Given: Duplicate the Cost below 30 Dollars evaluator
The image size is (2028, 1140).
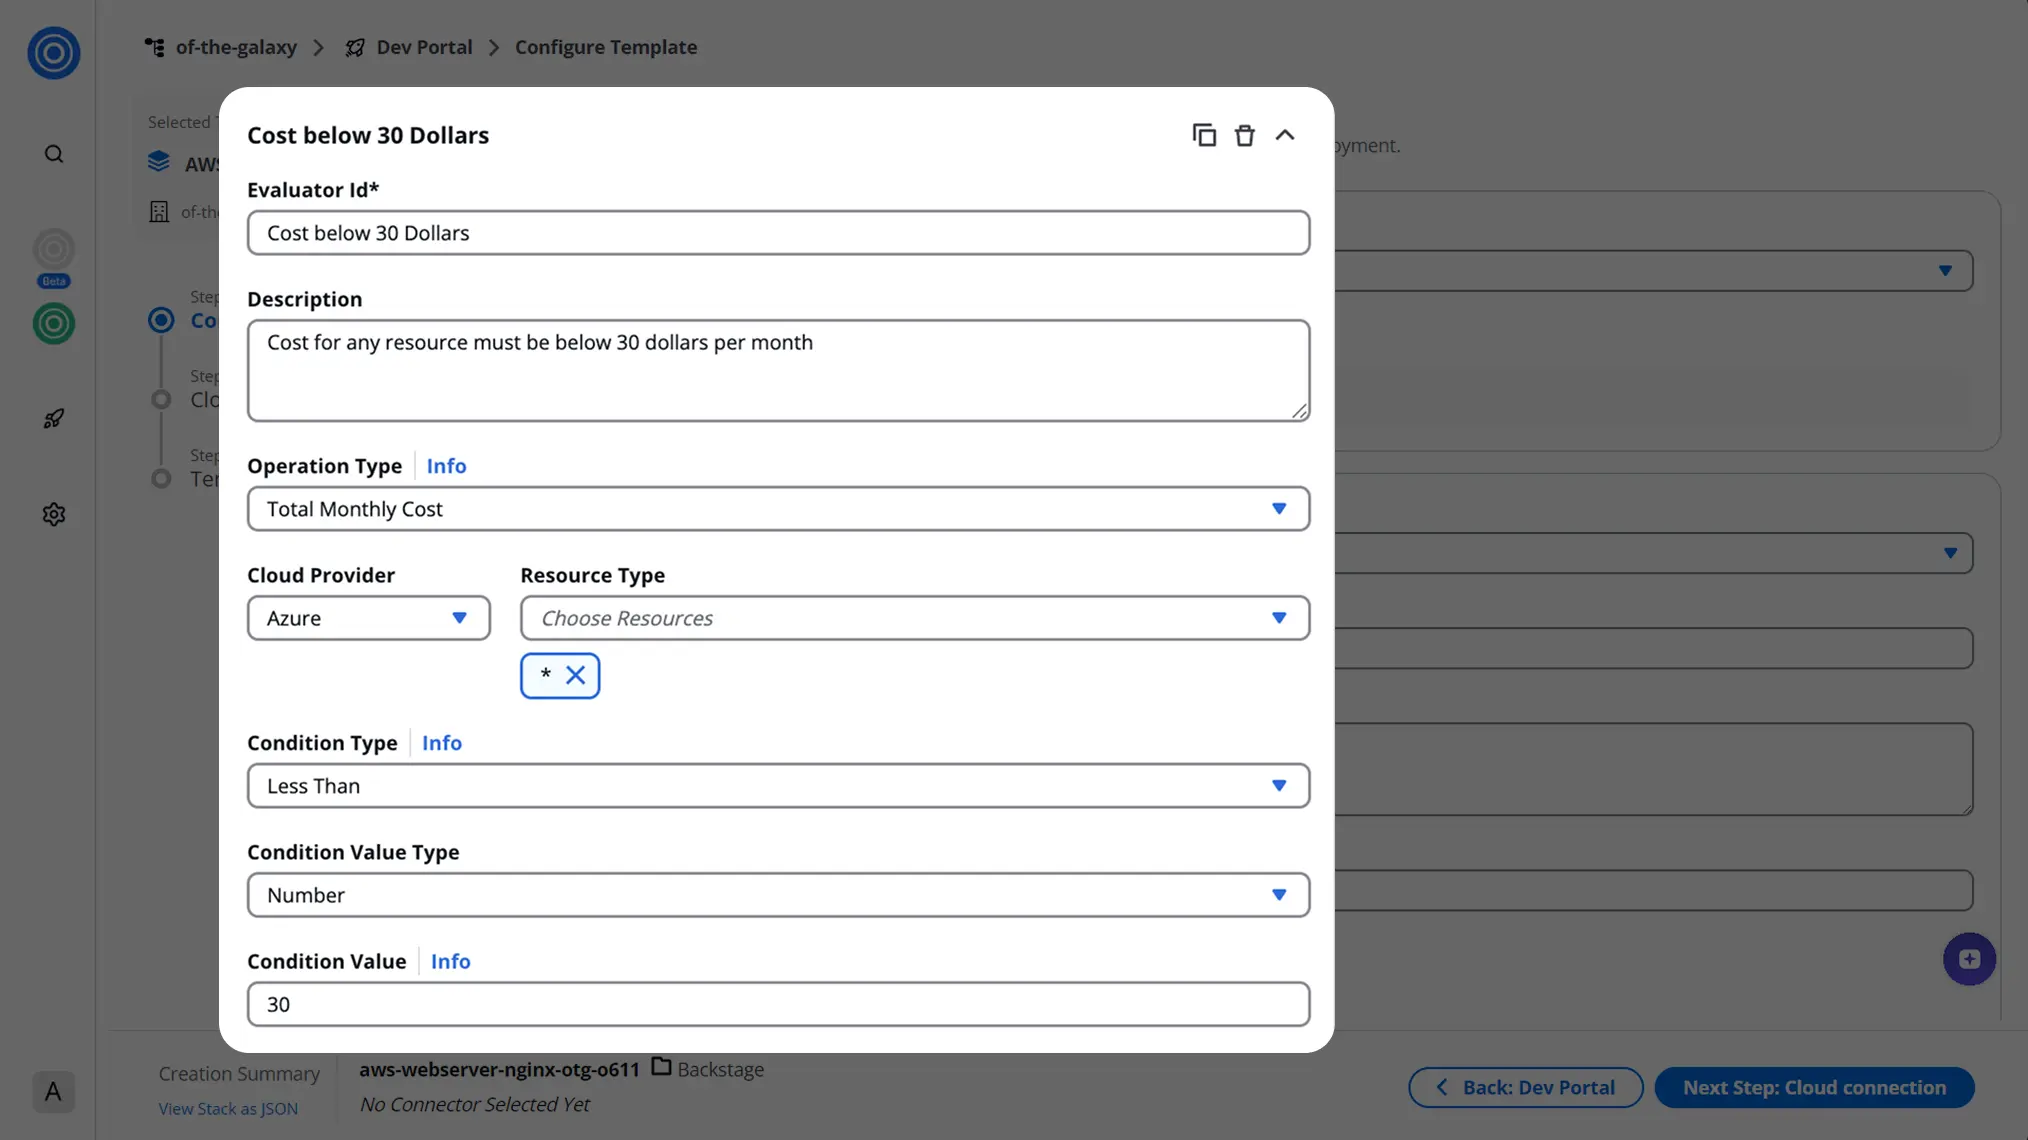Looking at the screenshot, I should click(1204, 135).
